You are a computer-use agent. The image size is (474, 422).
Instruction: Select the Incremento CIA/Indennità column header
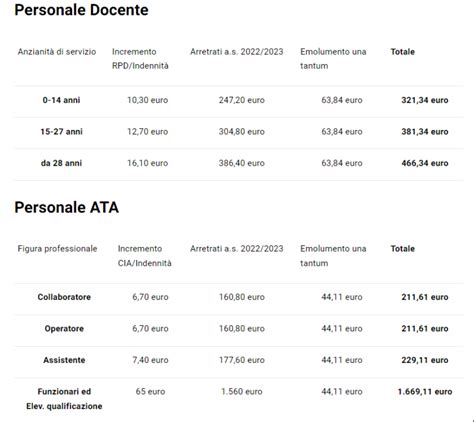(x=145, y=256)
